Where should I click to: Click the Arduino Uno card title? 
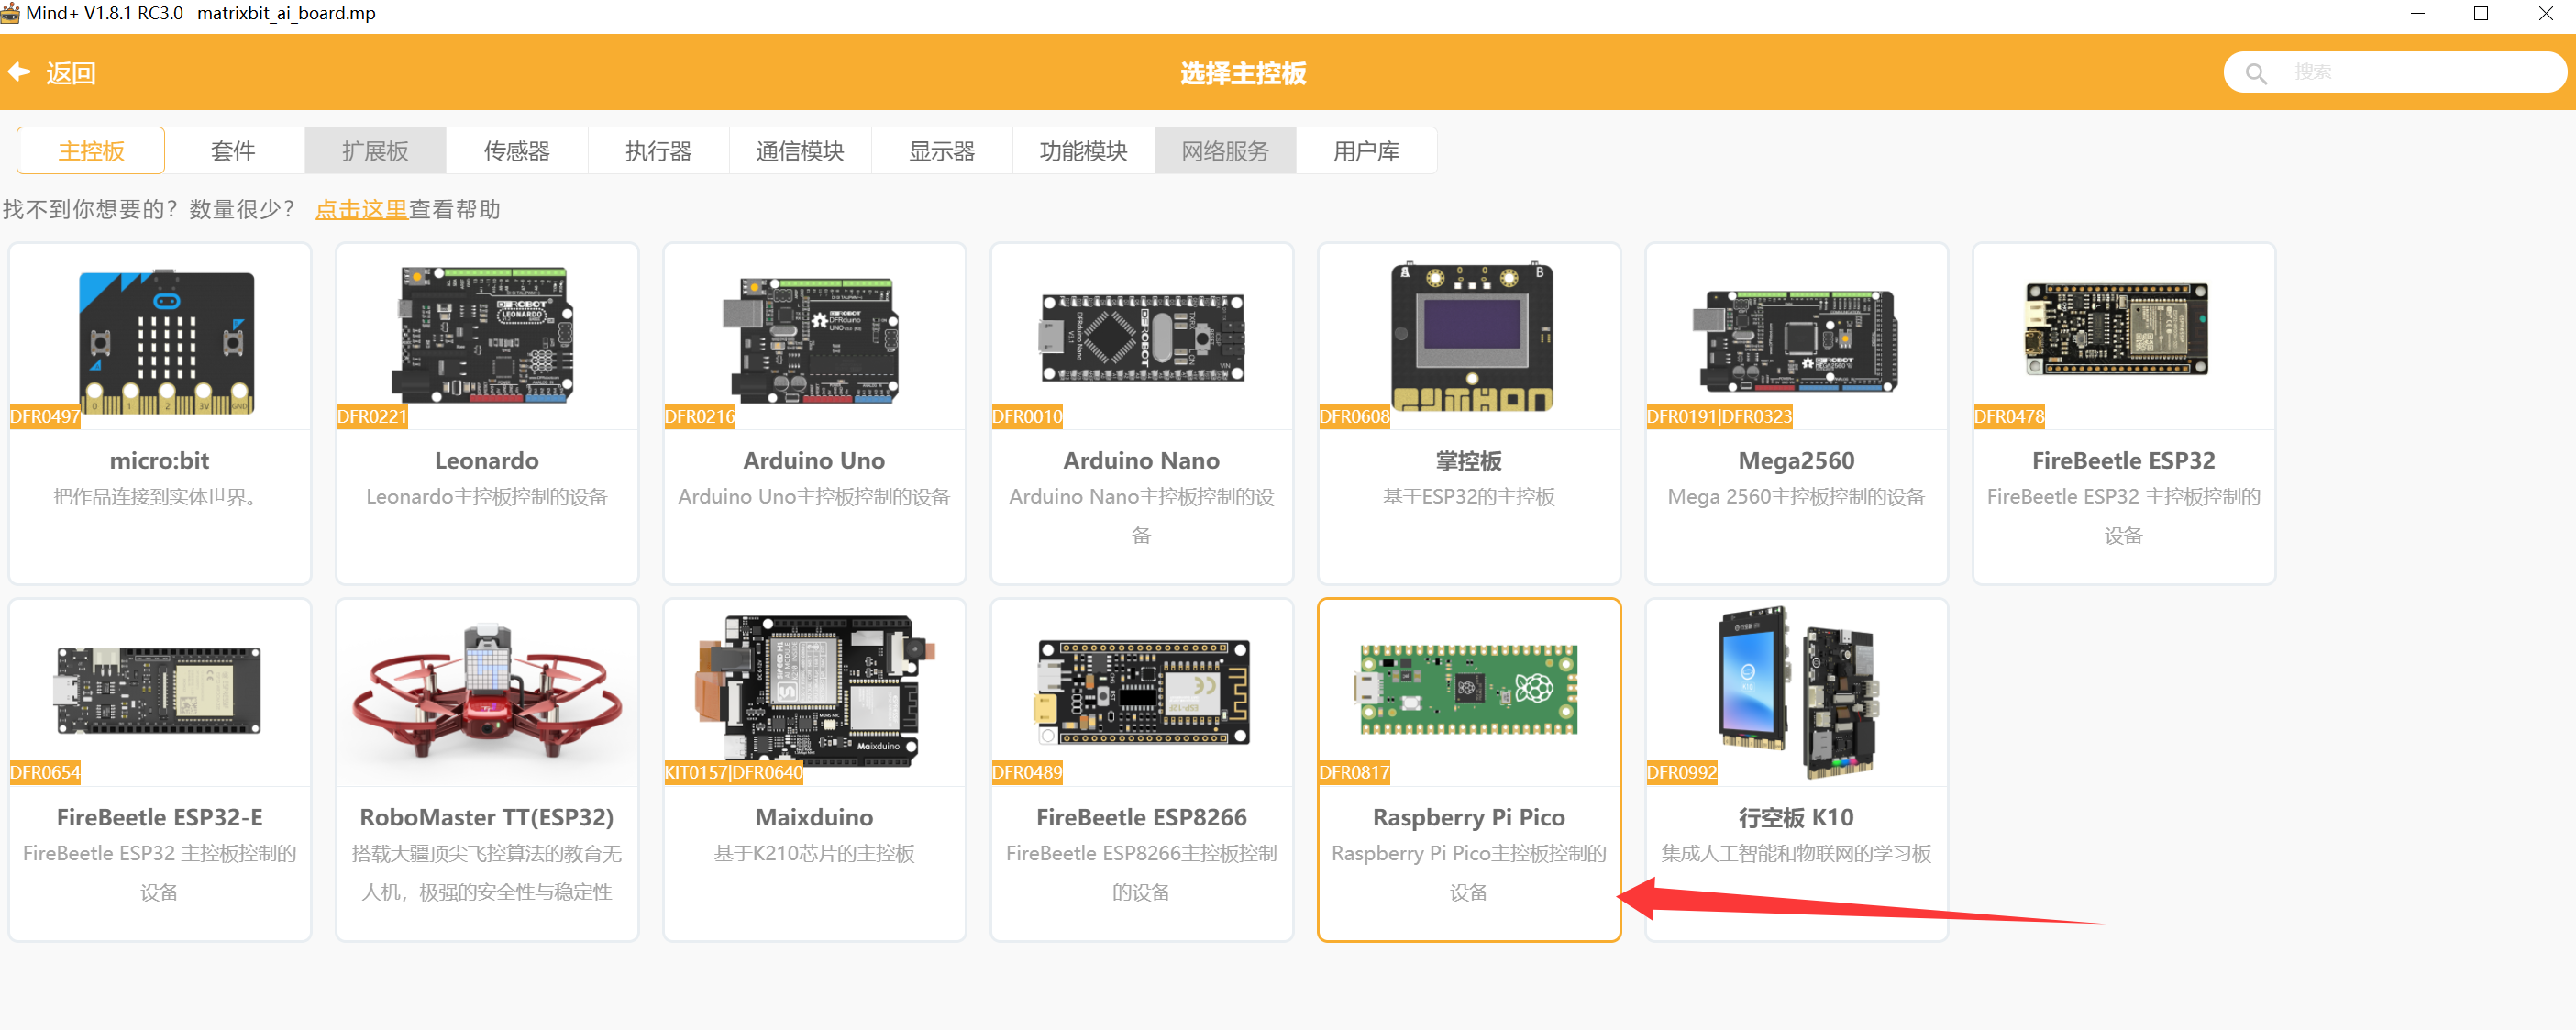click(x=814, y=461)
